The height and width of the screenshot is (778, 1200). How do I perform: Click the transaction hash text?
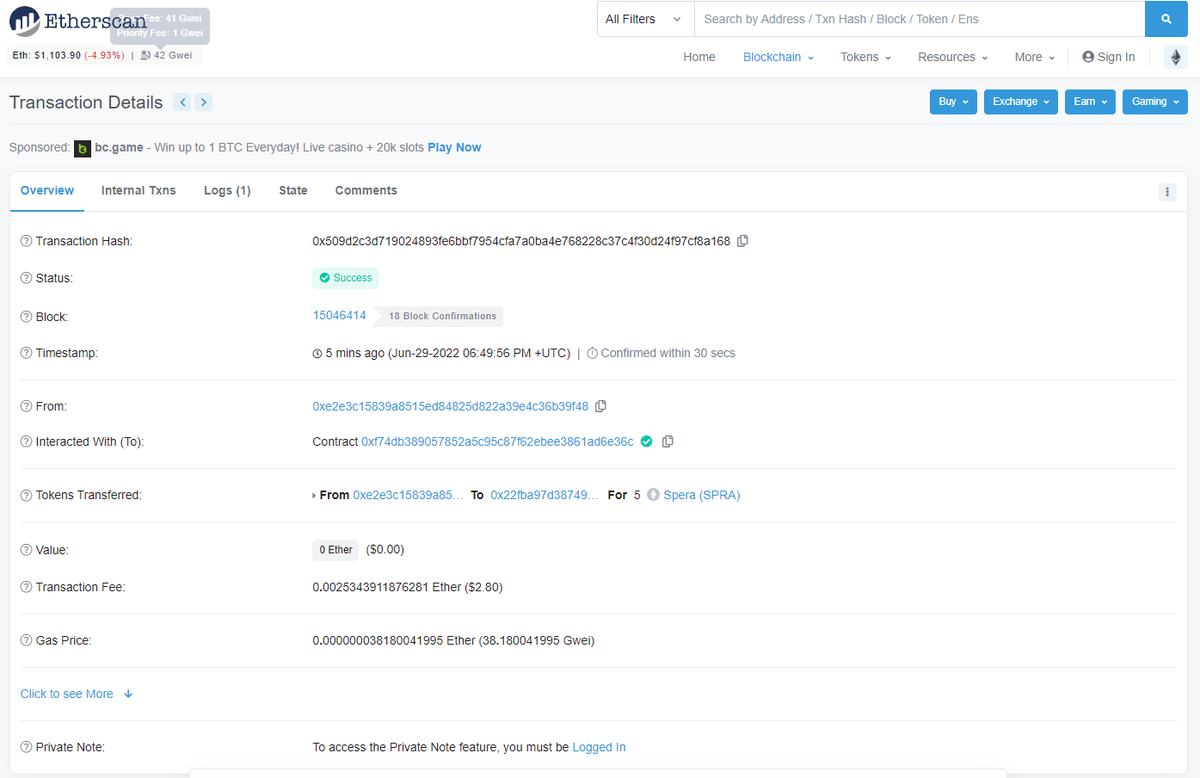pos(521,241)
